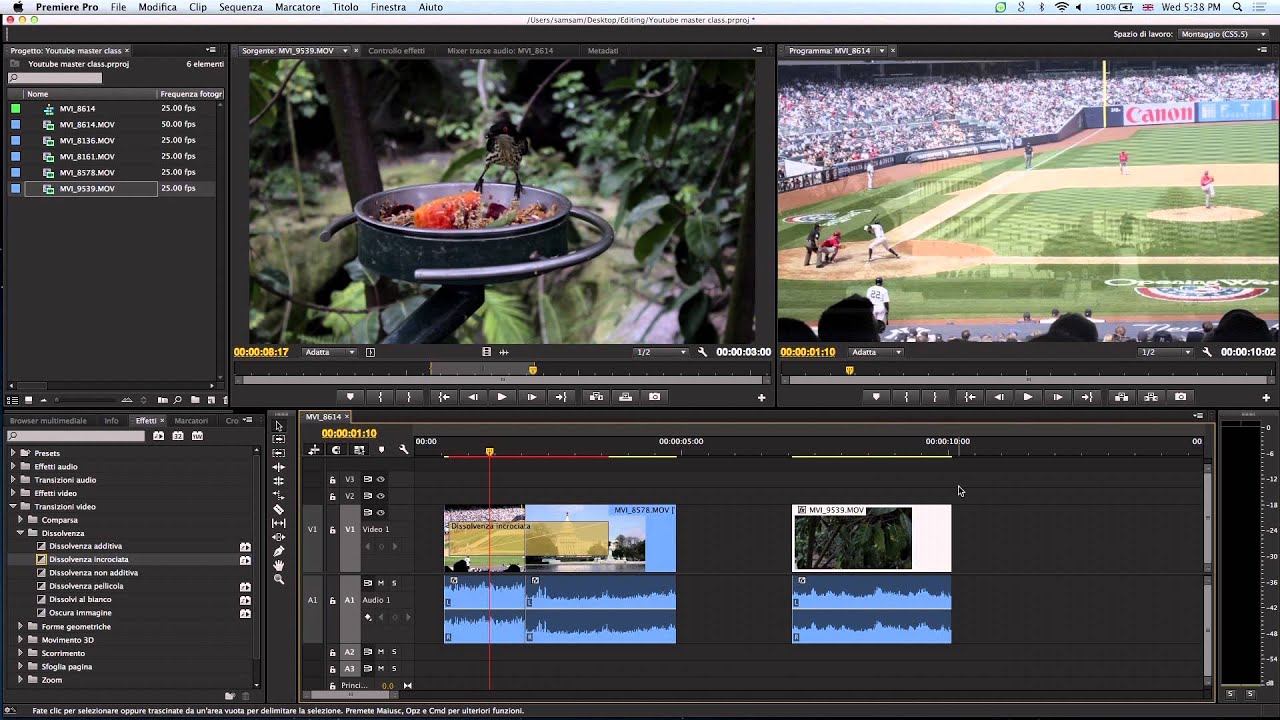
Task: Click Insert button in Source monitor
Action: [x=597, y=397]
